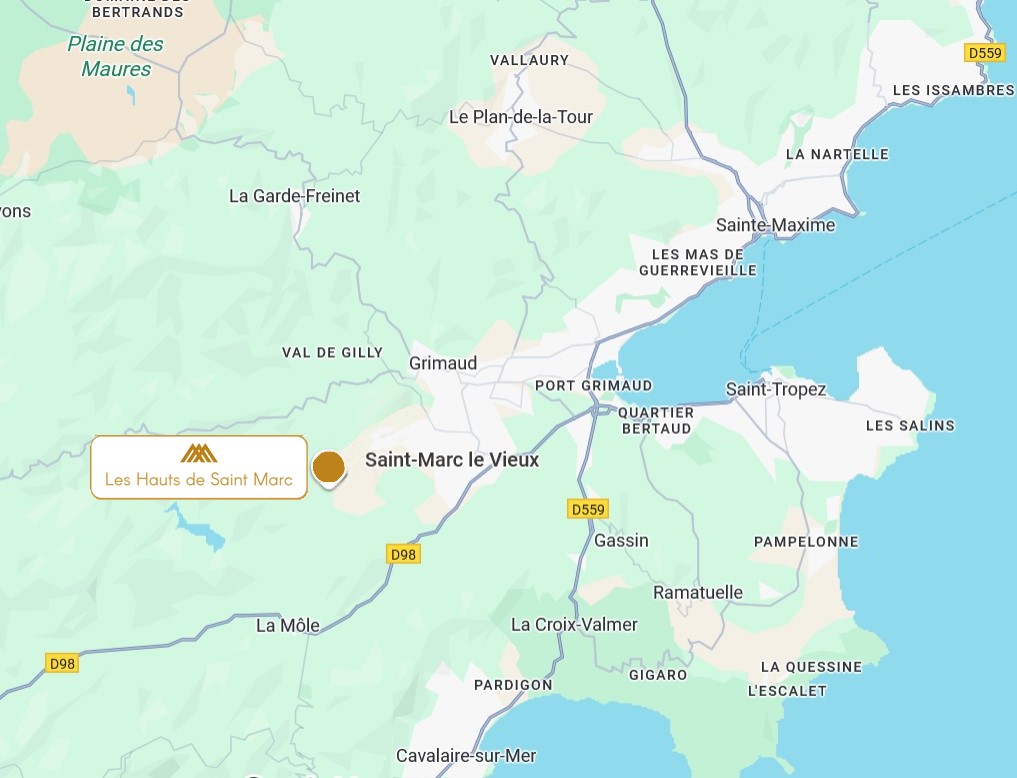1017x778 pixels.
Task: Click the orange location marker pin
Action: click(329, 467)
